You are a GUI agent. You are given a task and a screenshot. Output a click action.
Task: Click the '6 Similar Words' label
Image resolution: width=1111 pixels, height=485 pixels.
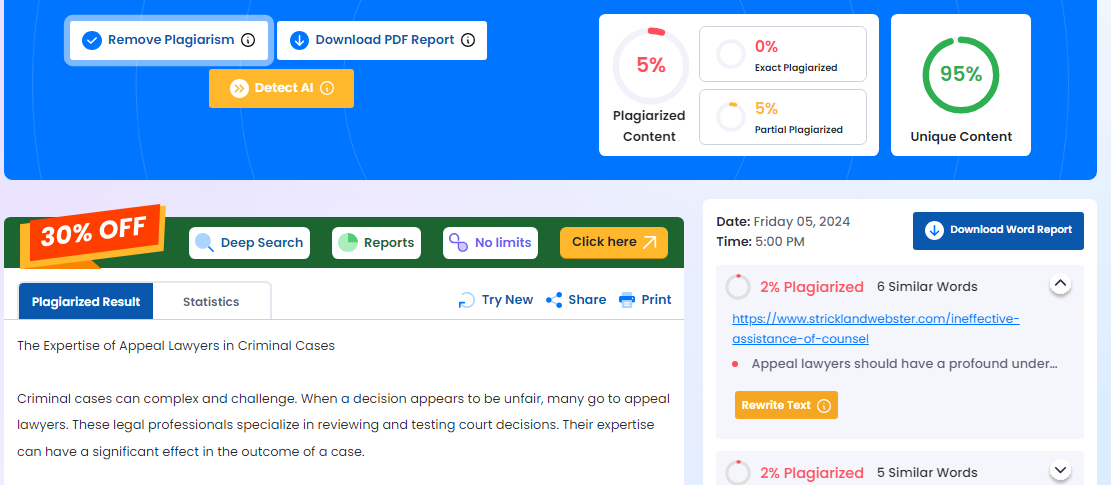click(927, 287)
